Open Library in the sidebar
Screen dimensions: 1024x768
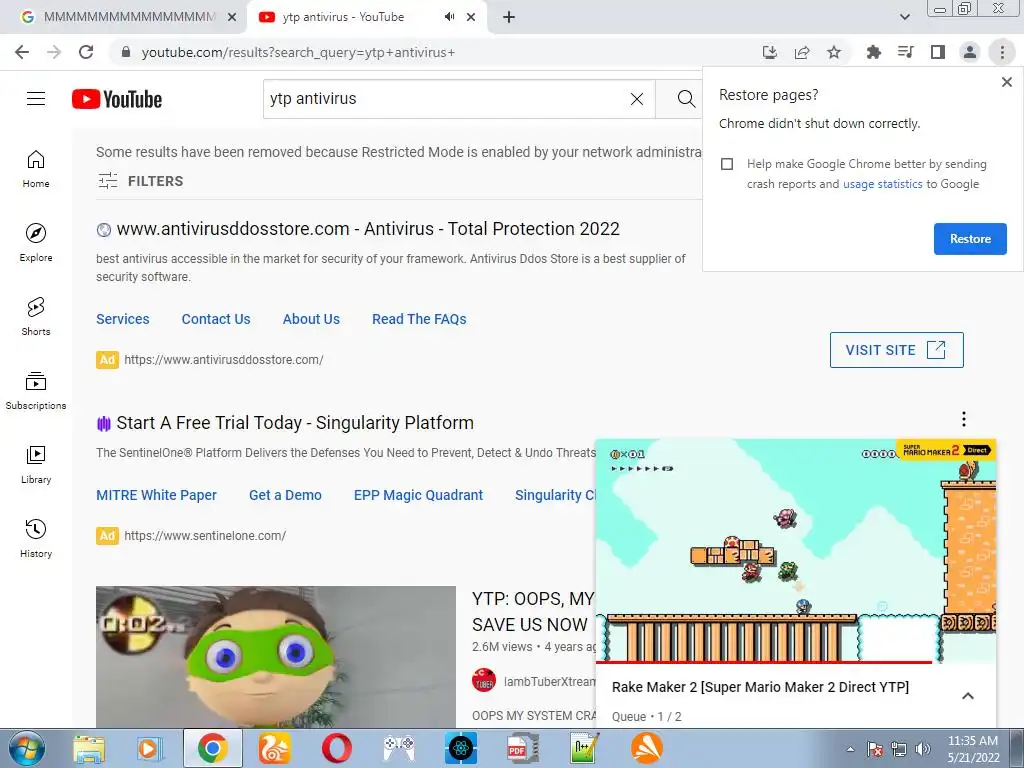click(x=36, y=464)
